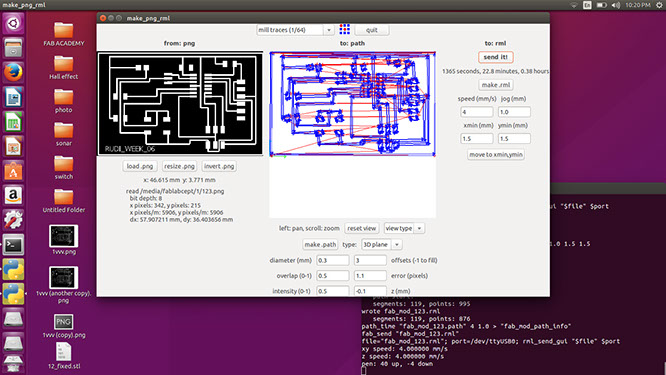Open Firefox from the launcher

pyautogui.click(x=13, y=72)
